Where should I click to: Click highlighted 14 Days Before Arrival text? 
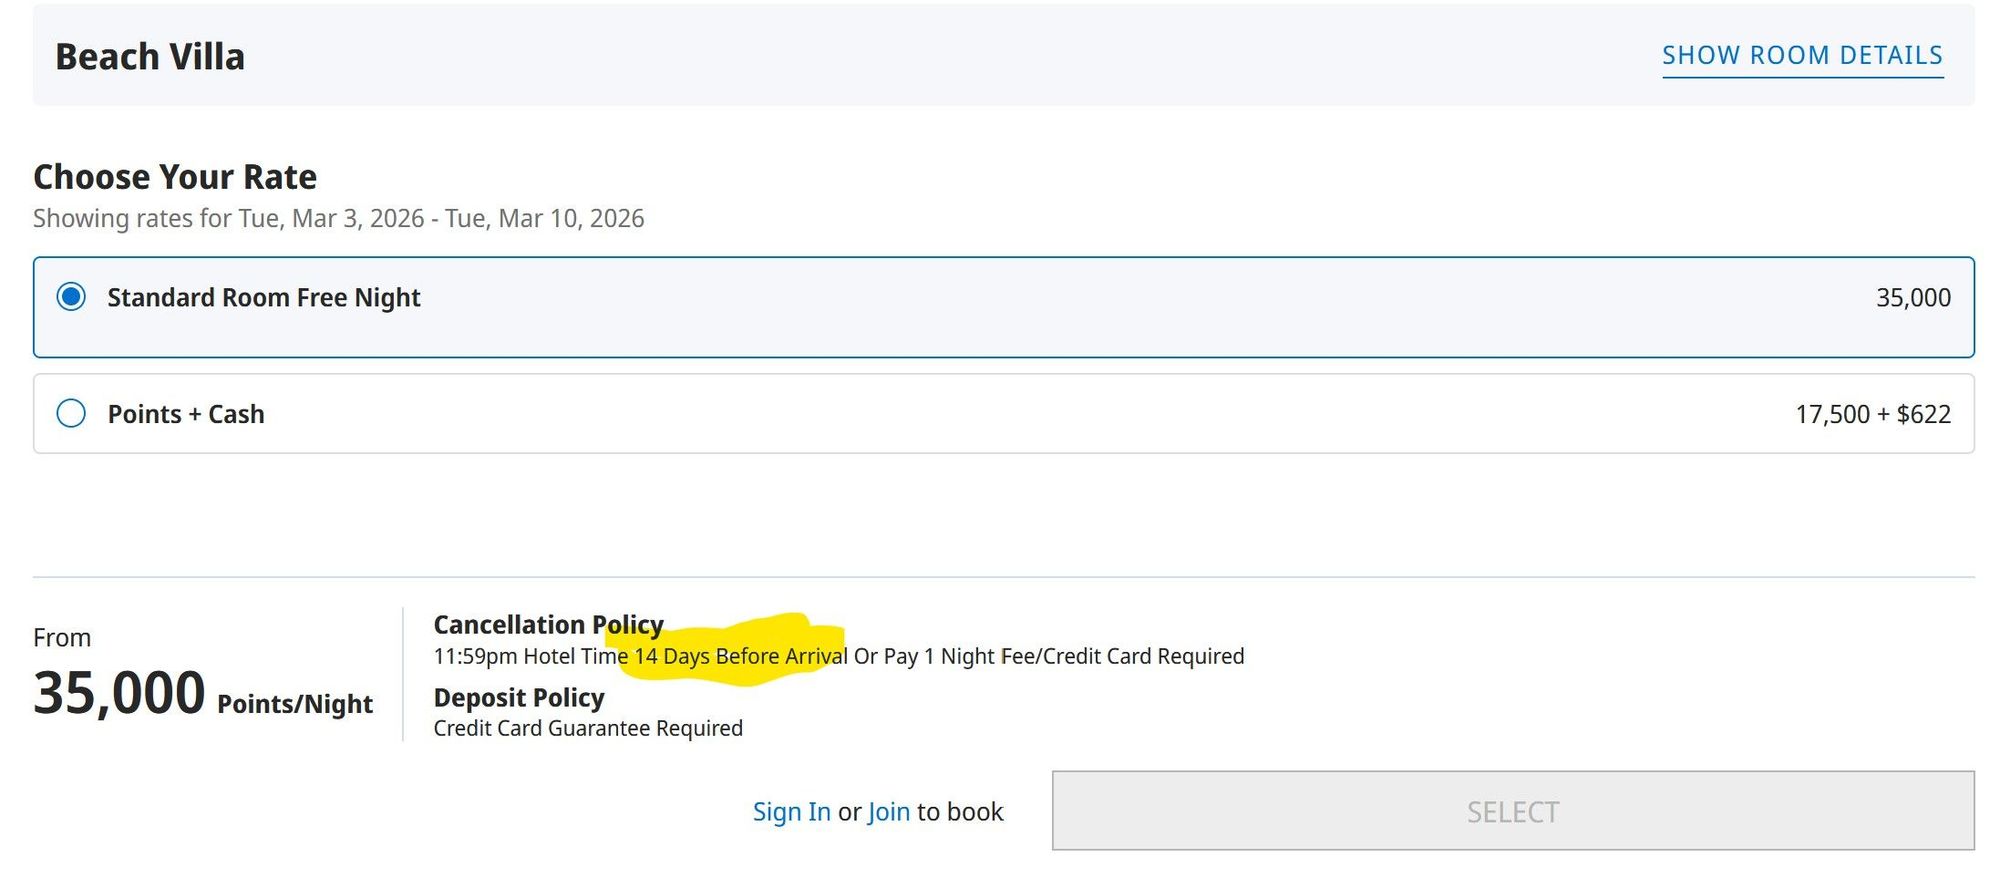click(x=741, y=656)
